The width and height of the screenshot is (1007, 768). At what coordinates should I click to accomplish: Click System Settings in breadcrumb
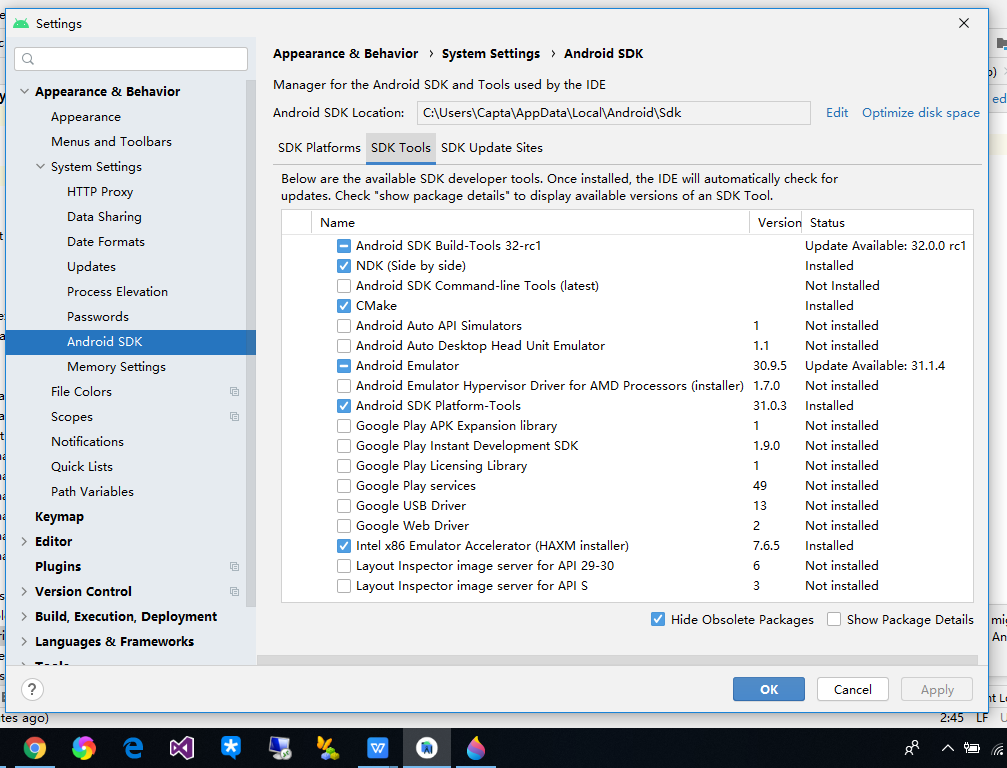coord(491,54)
